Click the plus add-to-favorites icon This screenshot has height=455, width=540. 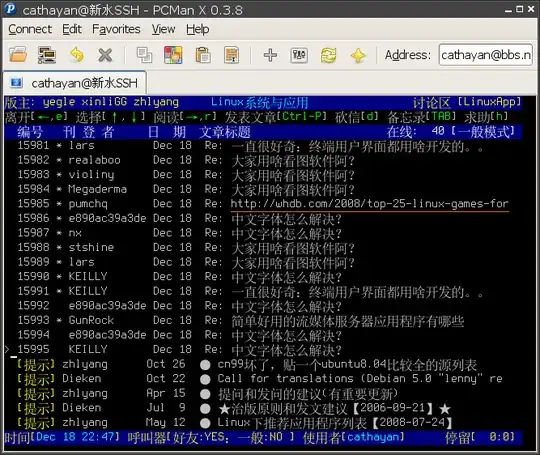click(x=270, y=55)
